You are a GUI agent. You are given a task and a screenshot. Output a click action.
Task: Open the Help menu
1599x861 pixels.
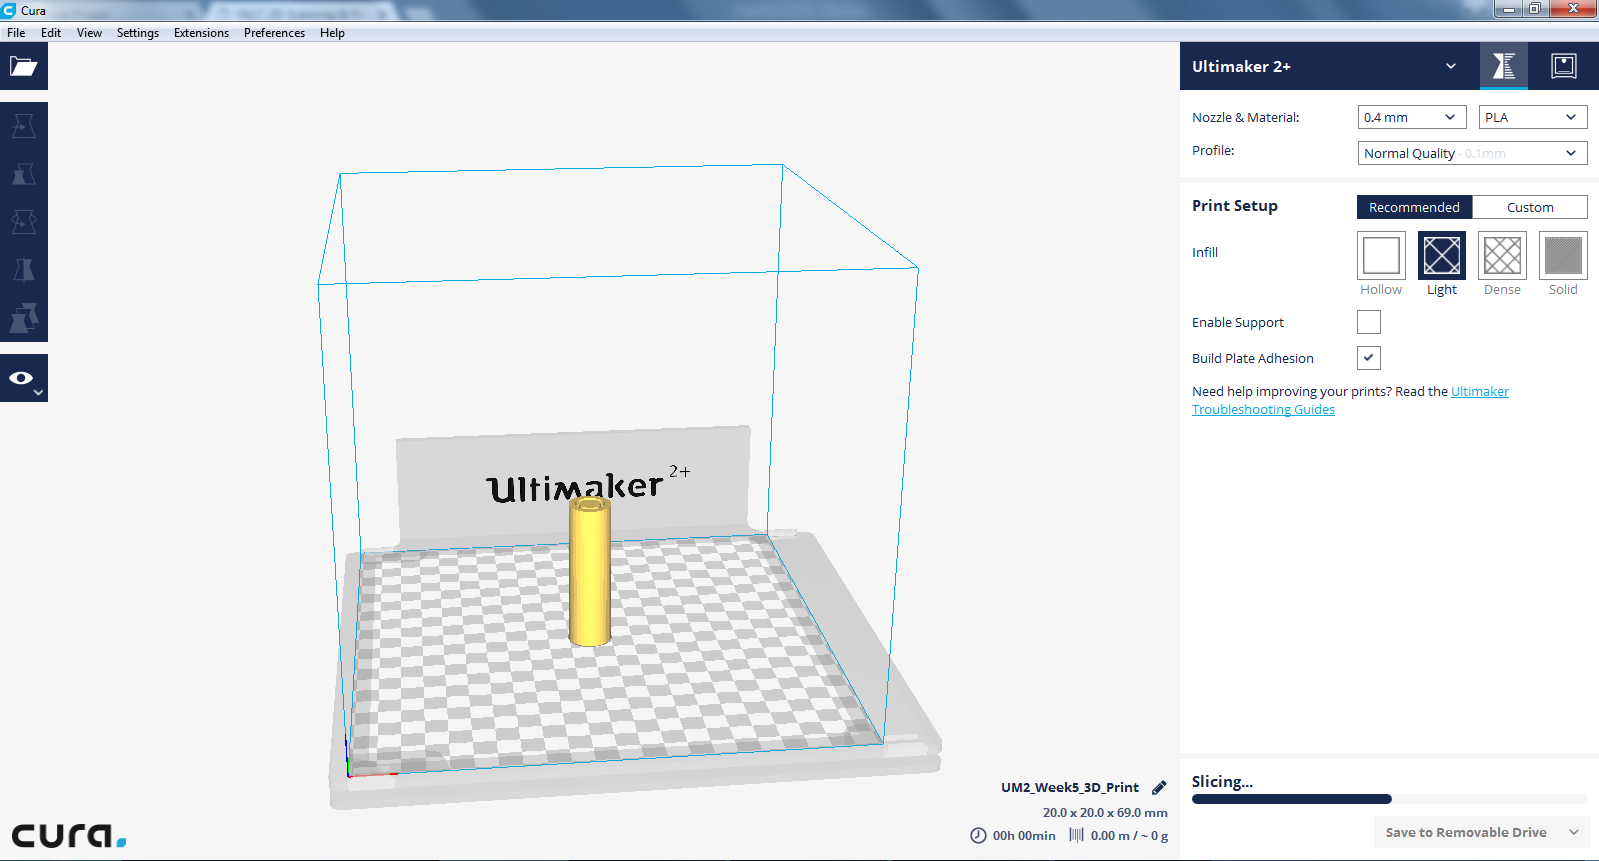click(x=332, y=33)
